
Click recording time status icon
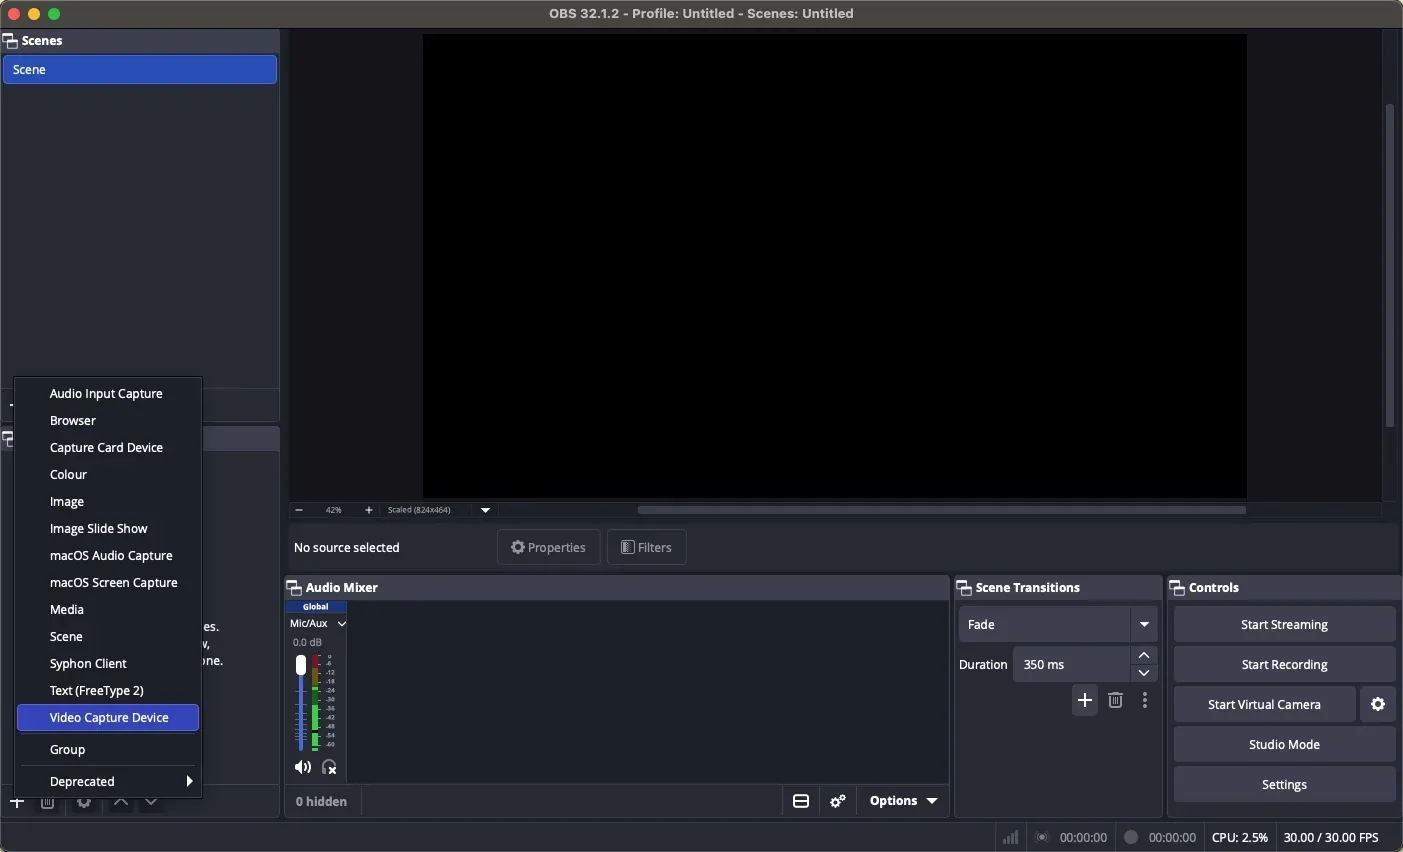(x=1131, y=838)
